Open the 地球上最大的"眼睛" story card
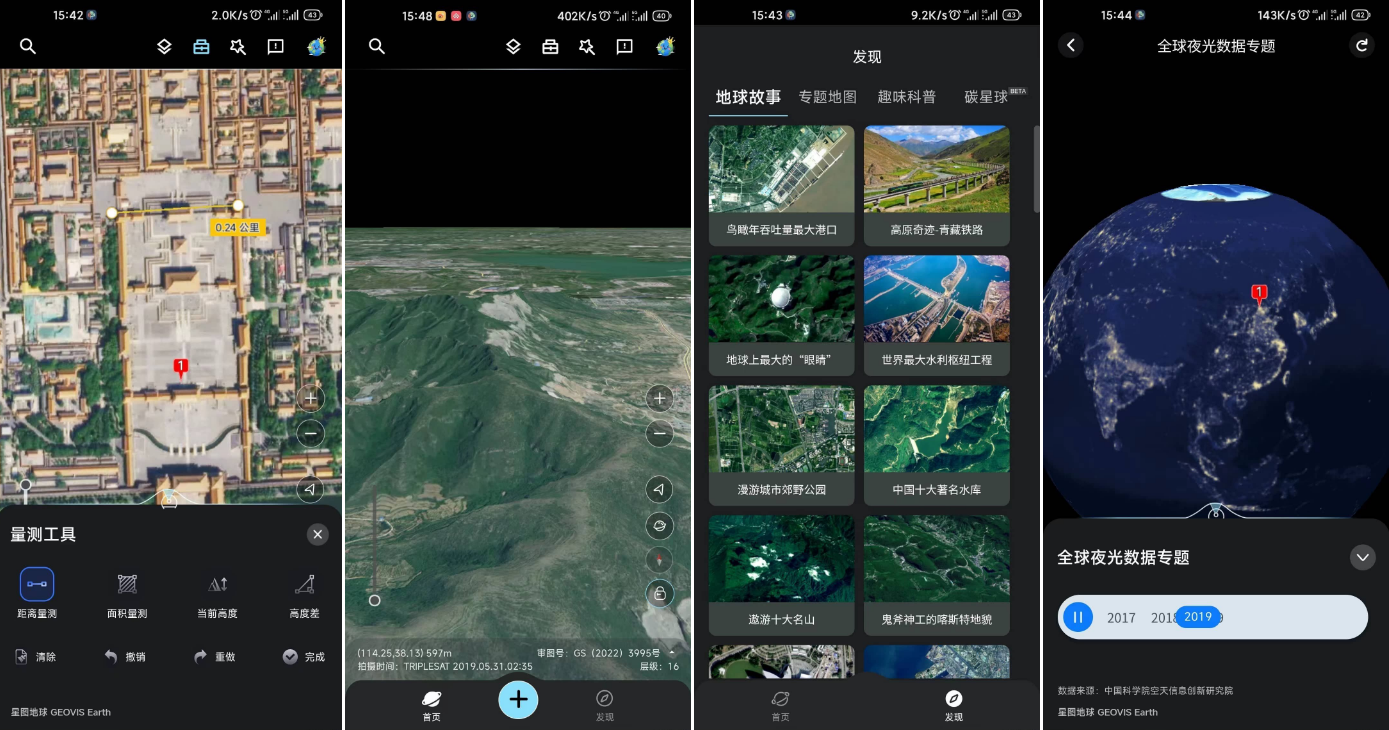Image resolution: width=1389 pixels, height=730 pixels. tap(781, 316)
